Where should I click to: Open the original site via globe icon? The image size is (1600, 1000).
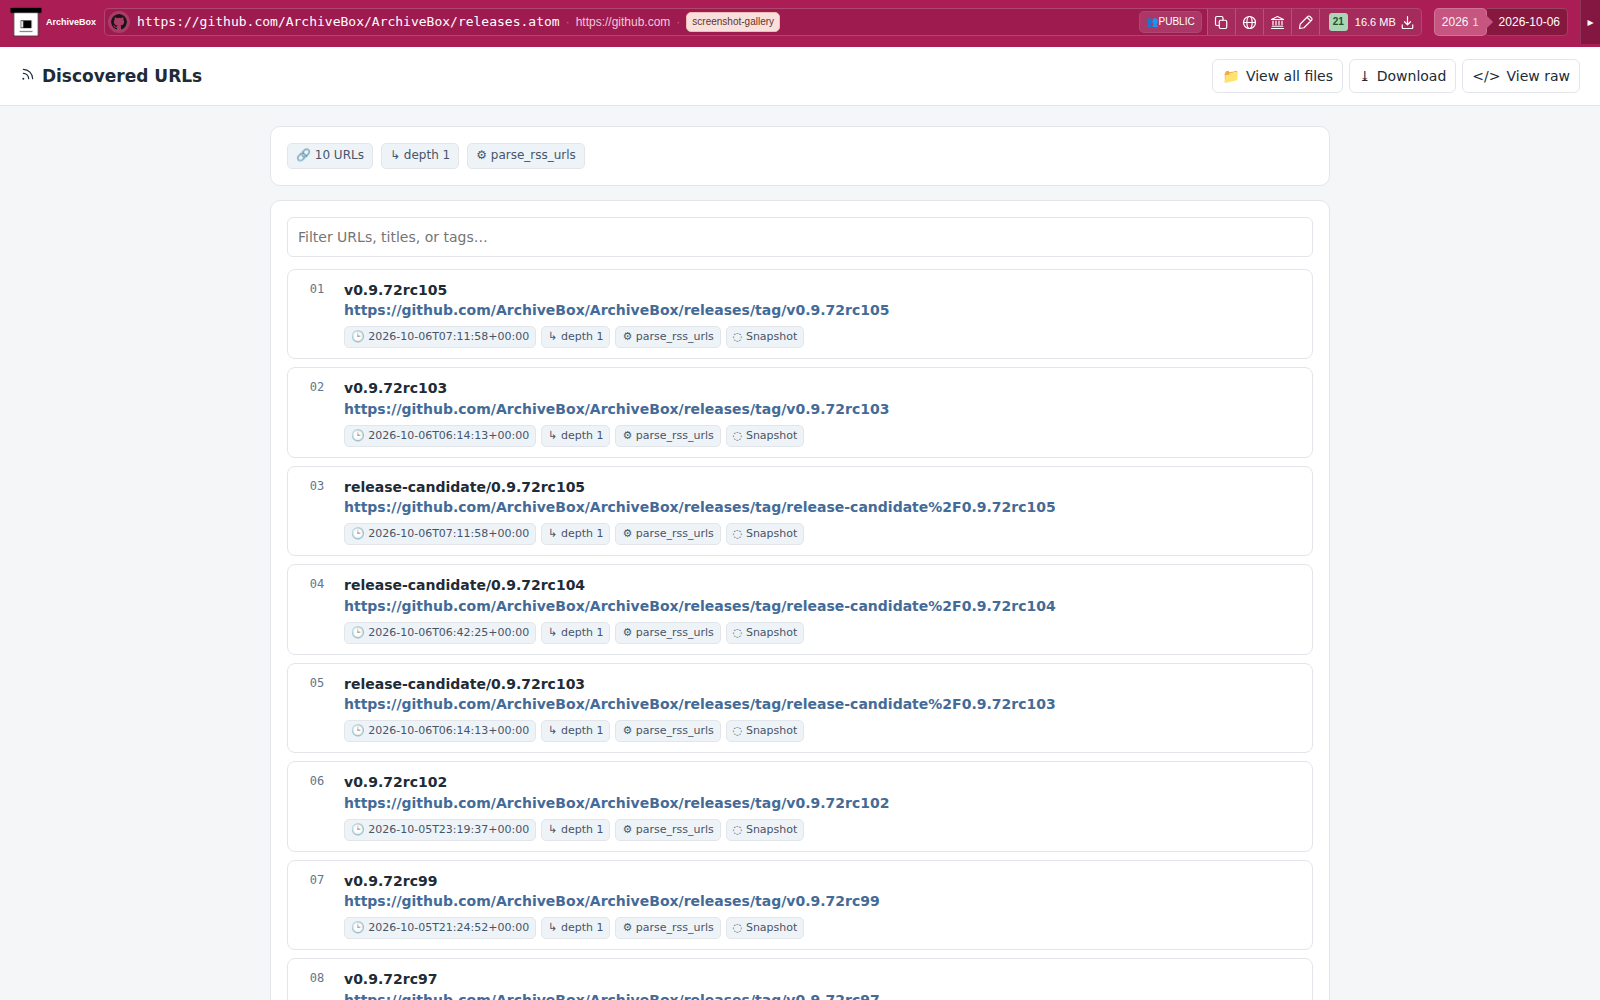[1249, 22]
